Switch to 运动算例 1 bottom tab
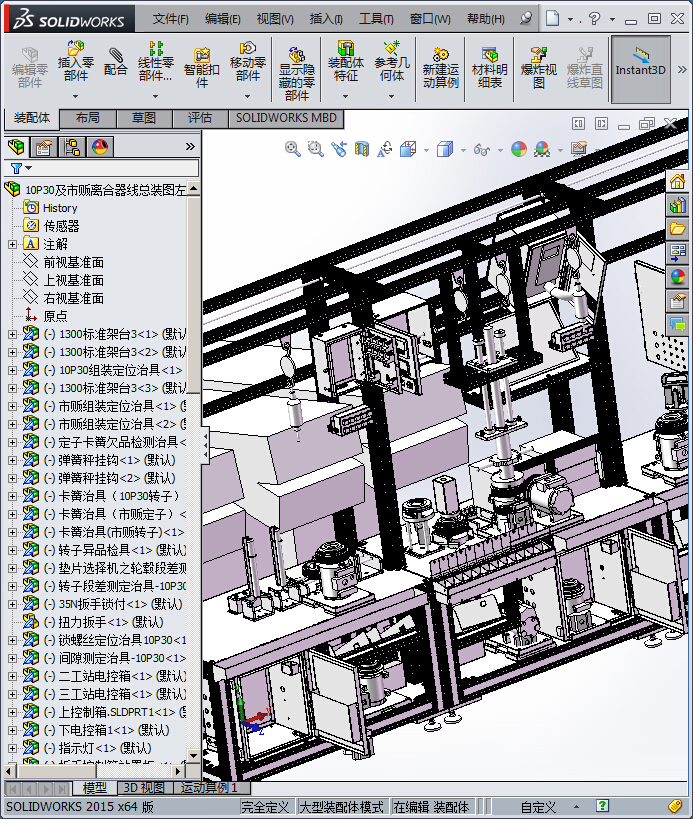Image resolution: width=693 pixels, height=819 pixels. [x=209, y=788]
